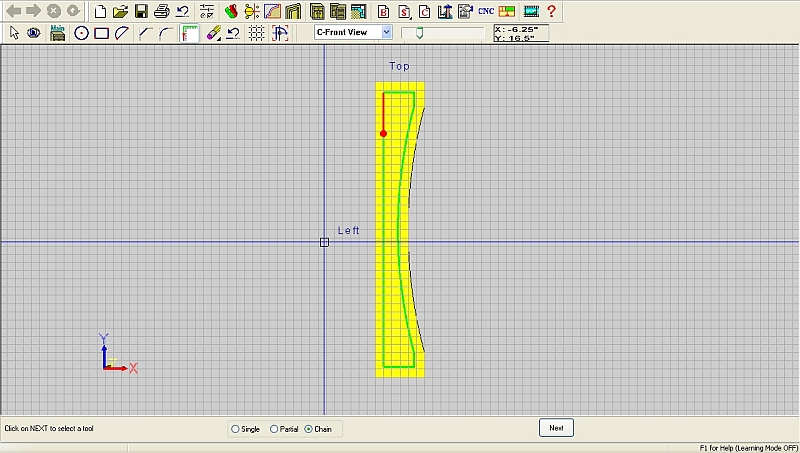Open help with the red question mark
This screenshot has height=453, width=800.
click(551, 11)
